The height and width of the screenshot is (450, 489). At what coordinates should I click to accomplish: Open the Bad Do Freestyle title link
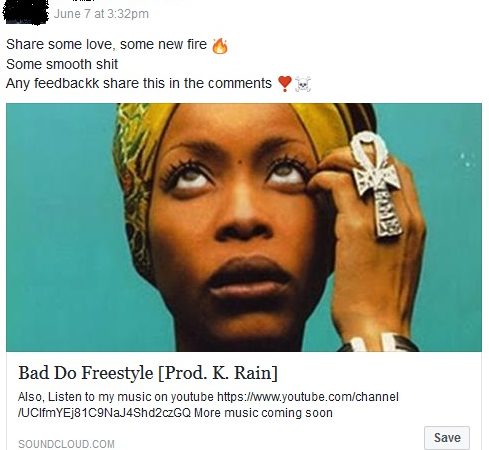click(148, 373)
